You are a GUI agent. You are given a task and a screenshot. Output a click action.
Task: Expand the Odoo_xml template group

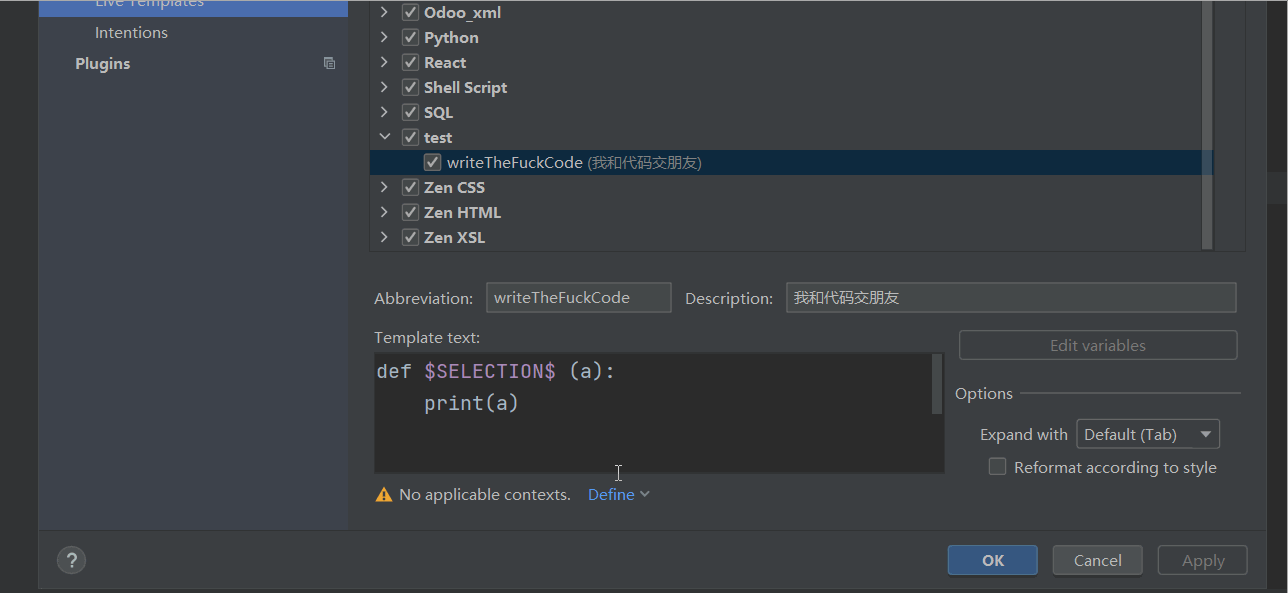384,13
